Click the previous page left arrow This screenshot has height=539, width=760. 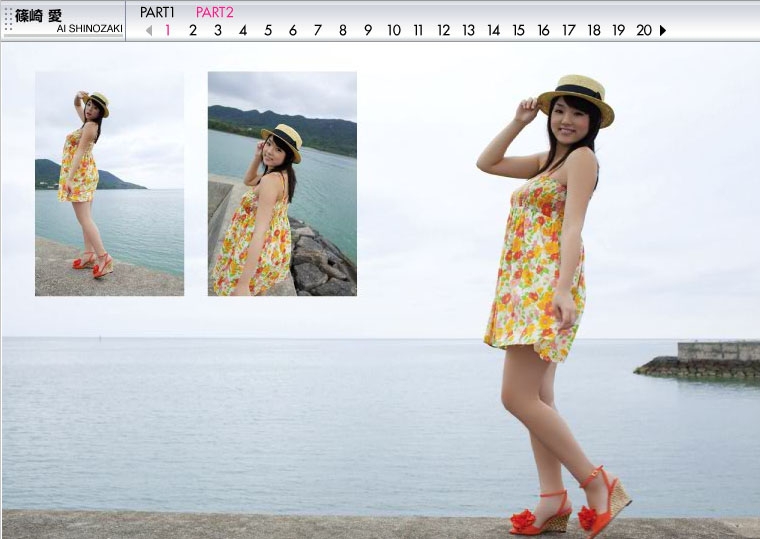pos(149,30)
